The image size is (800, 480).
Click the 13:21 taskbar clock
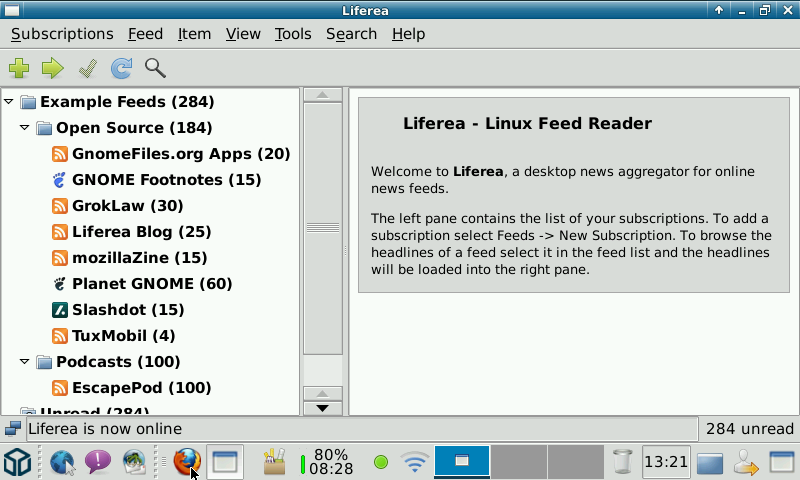point(666,462)
